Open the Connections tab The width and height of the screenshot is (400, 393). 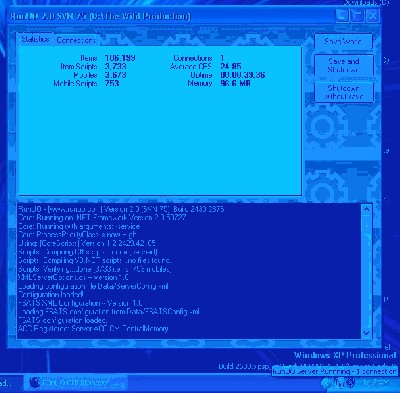[76, 40]
